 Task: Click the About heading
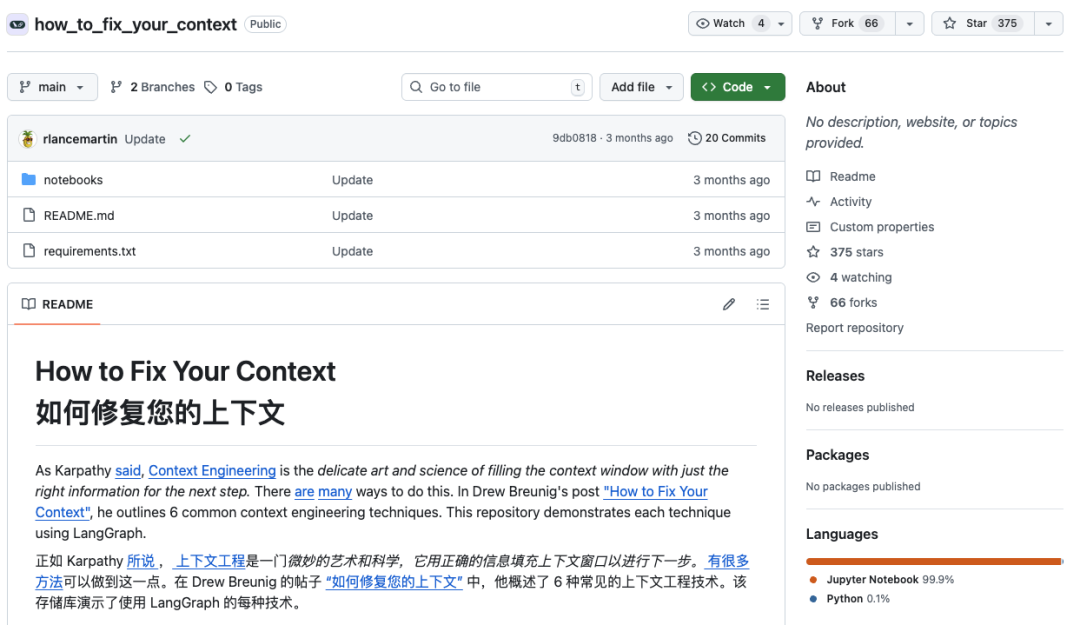click(825, 88)
